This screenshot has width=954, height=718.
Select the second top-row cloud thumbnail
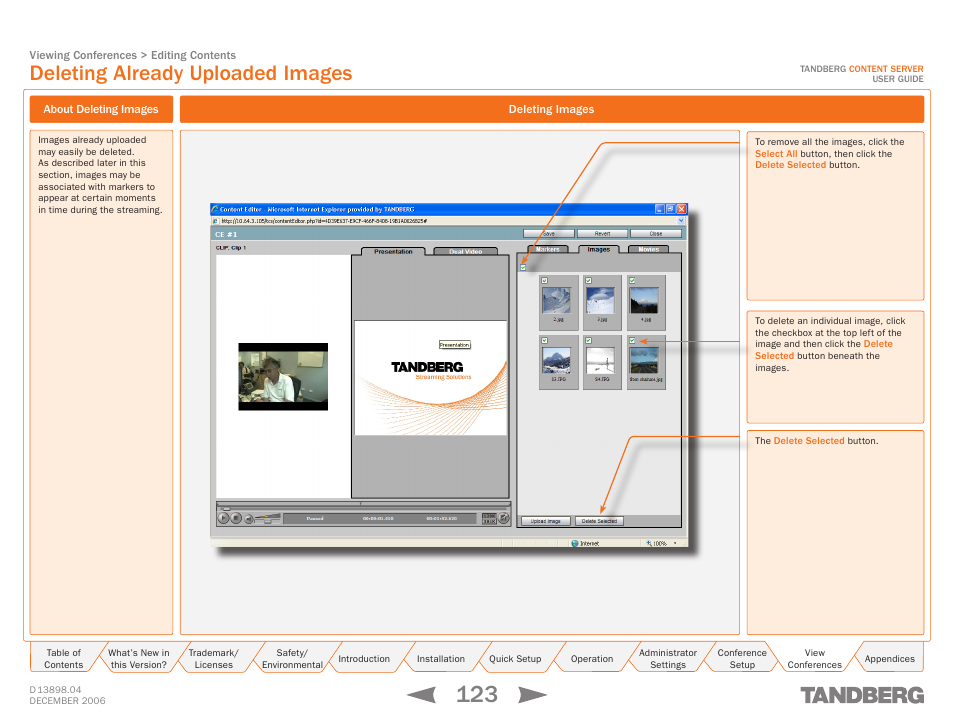tap(601, 301)
